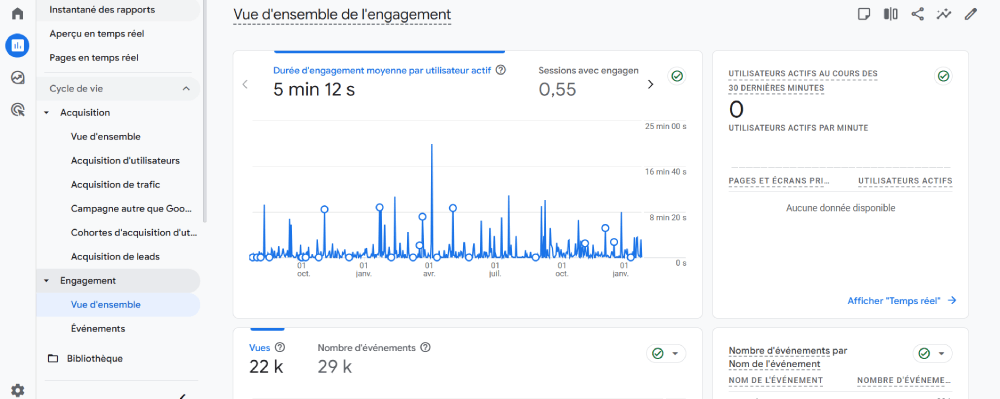Go to next metric with right chevron
The image size is (1000, 399).
[x=651, y=84]
